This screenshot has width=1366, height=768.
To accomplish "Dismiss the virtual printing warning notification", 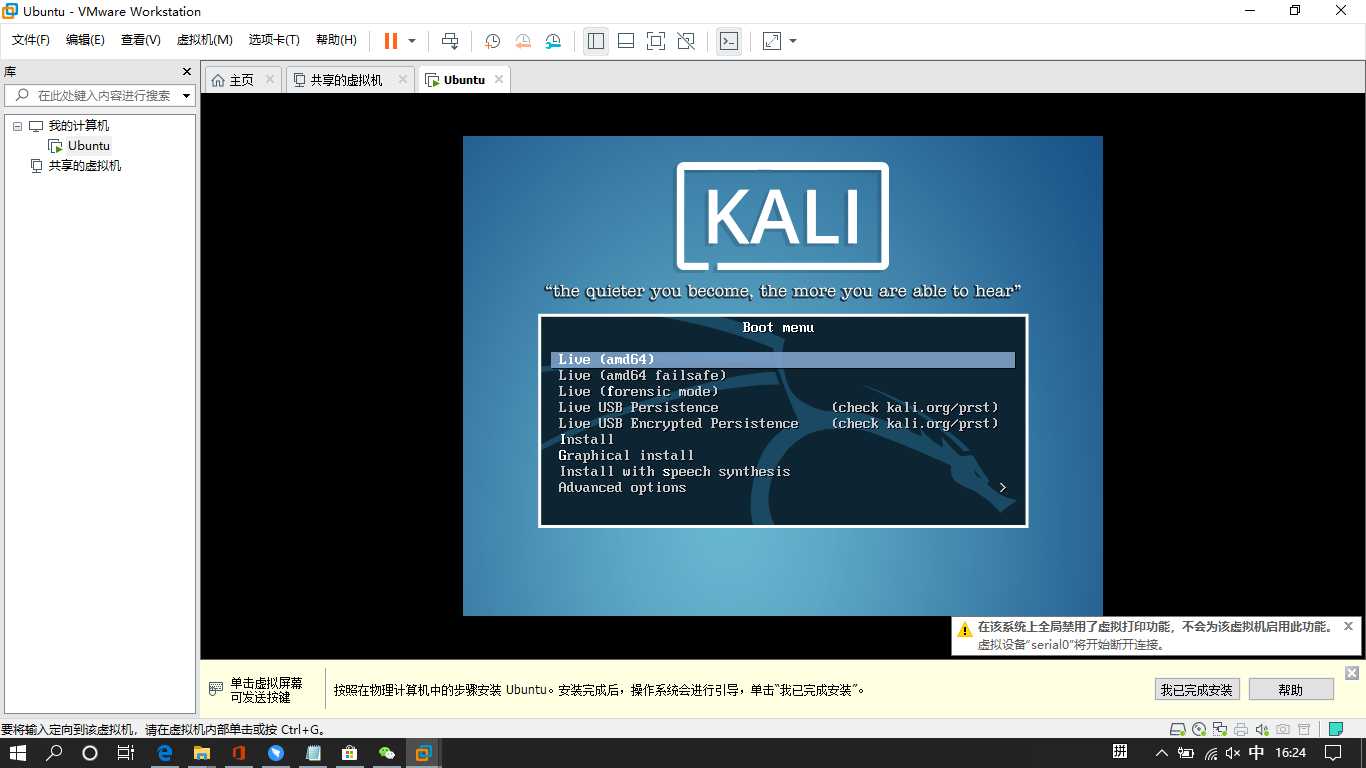I will click(x=1348, y=626).
